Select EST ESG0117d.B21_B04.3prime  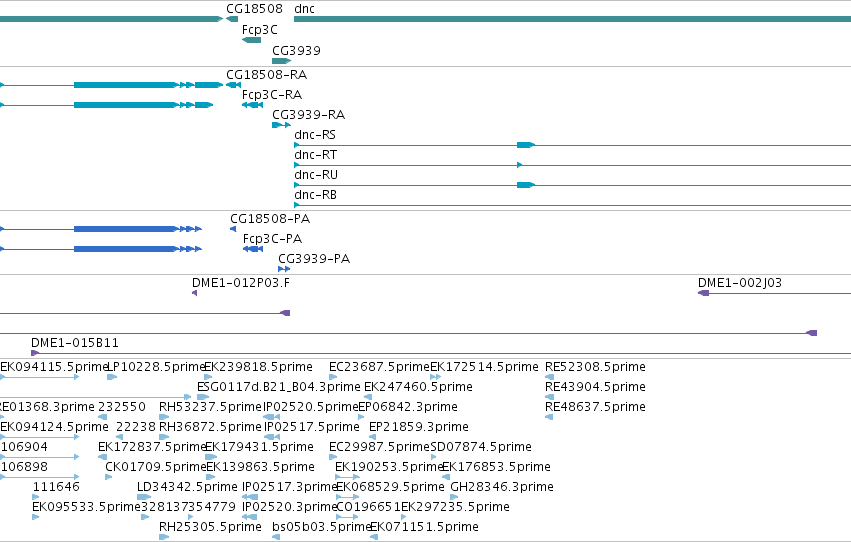tap(279, 387)
